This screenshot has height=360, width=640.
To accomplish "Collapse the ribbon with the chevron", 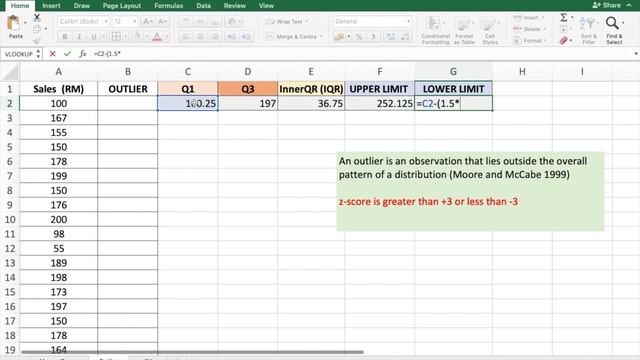I will 629,5.
